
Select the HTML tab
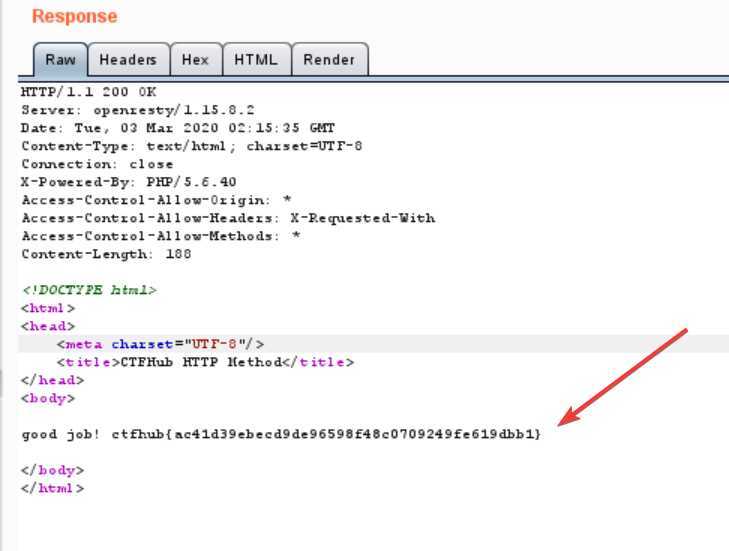(257, 60)
